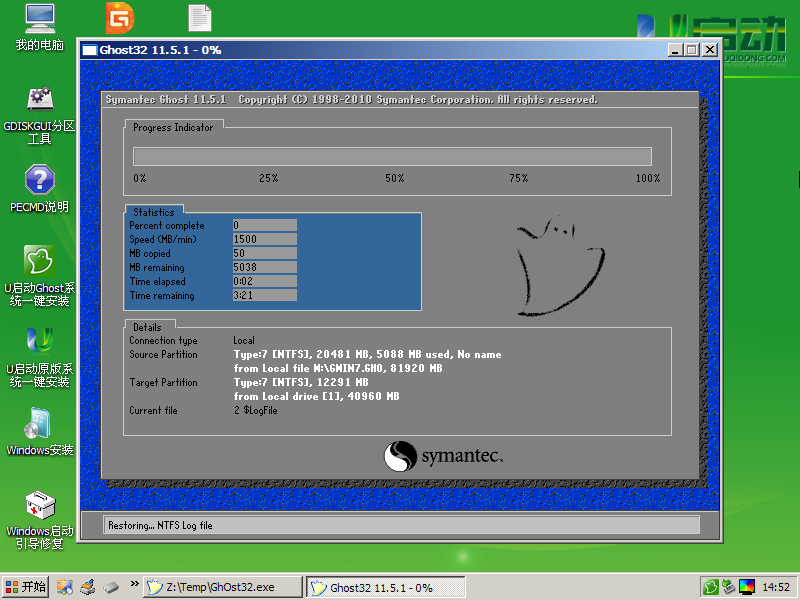800x600 pixels.
Task: Click the MB remaining value 5038
Action: (x=265, y=267)
